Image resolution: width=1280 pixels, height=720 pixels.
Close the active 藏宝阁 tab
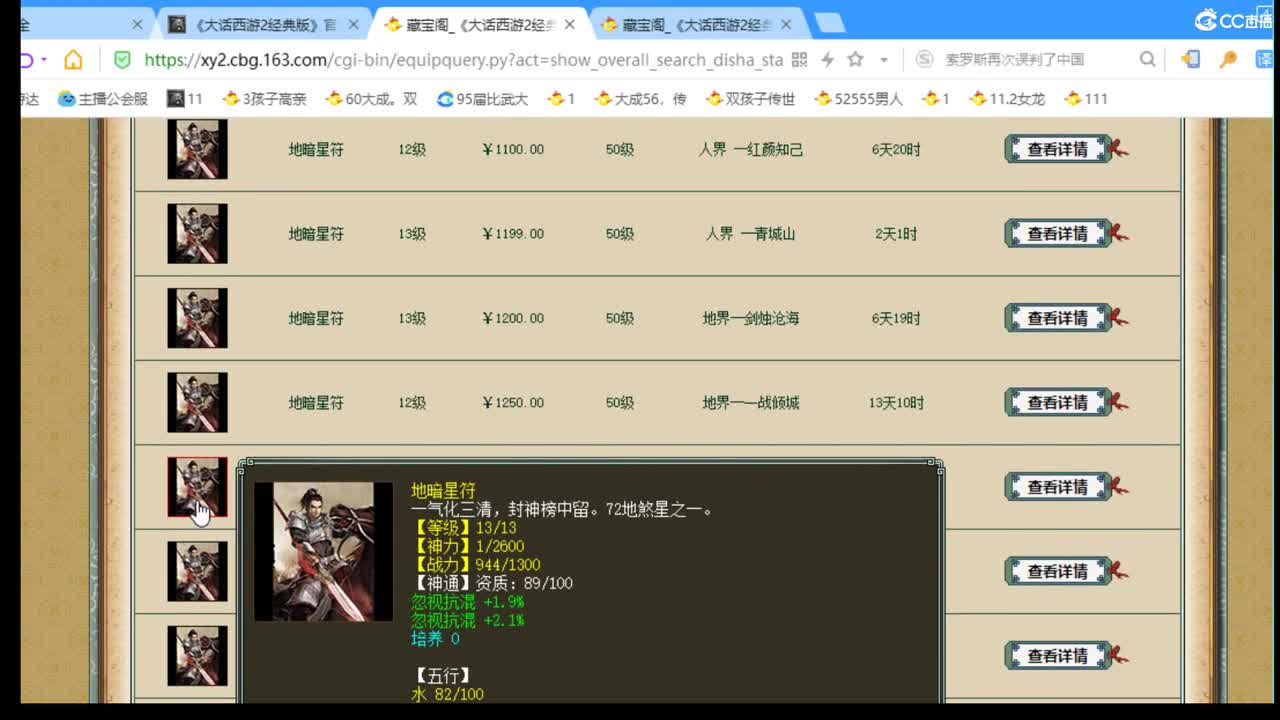coord(571,24)
